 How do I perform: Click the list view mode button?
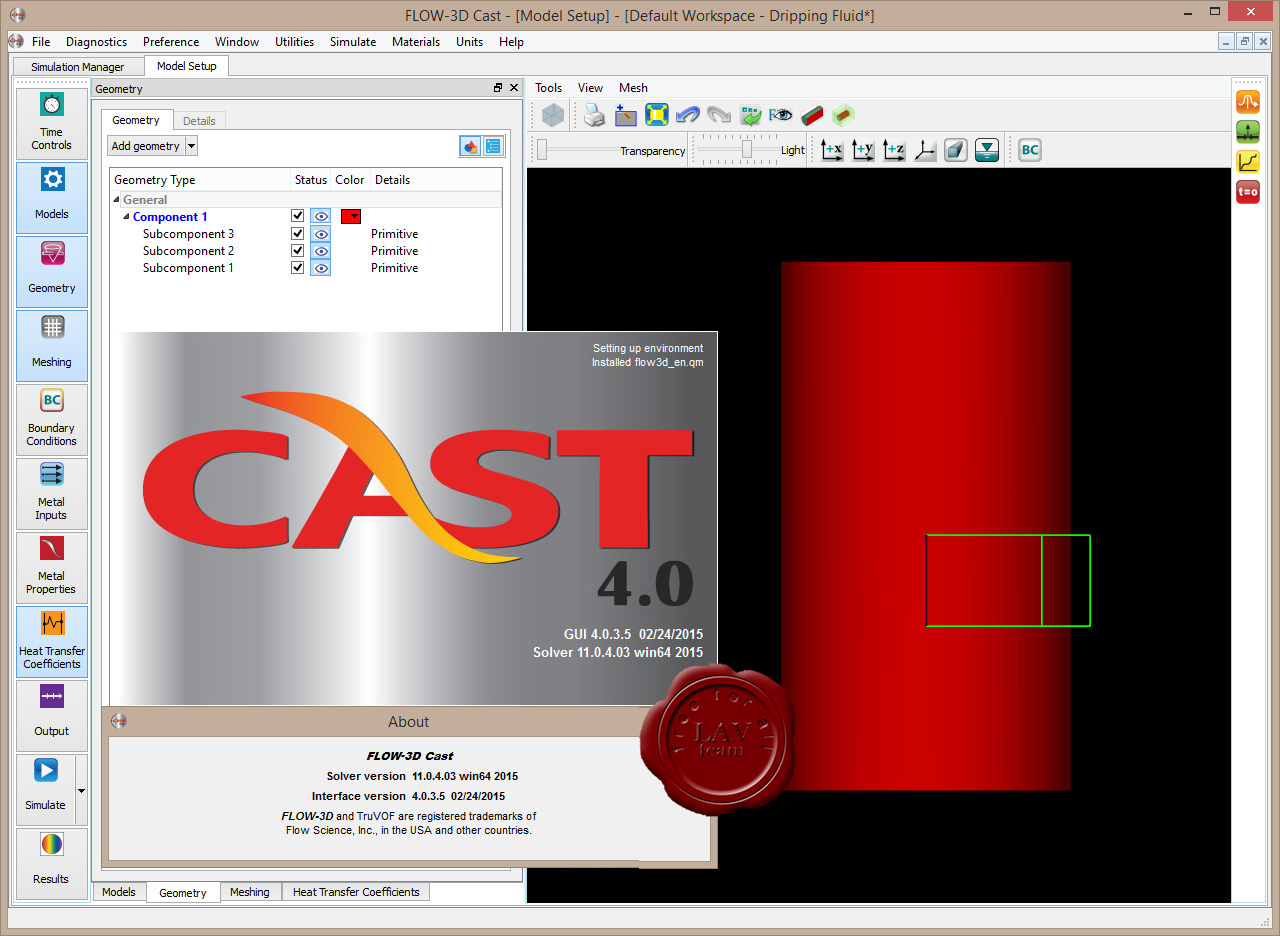(x=493, y=146)
